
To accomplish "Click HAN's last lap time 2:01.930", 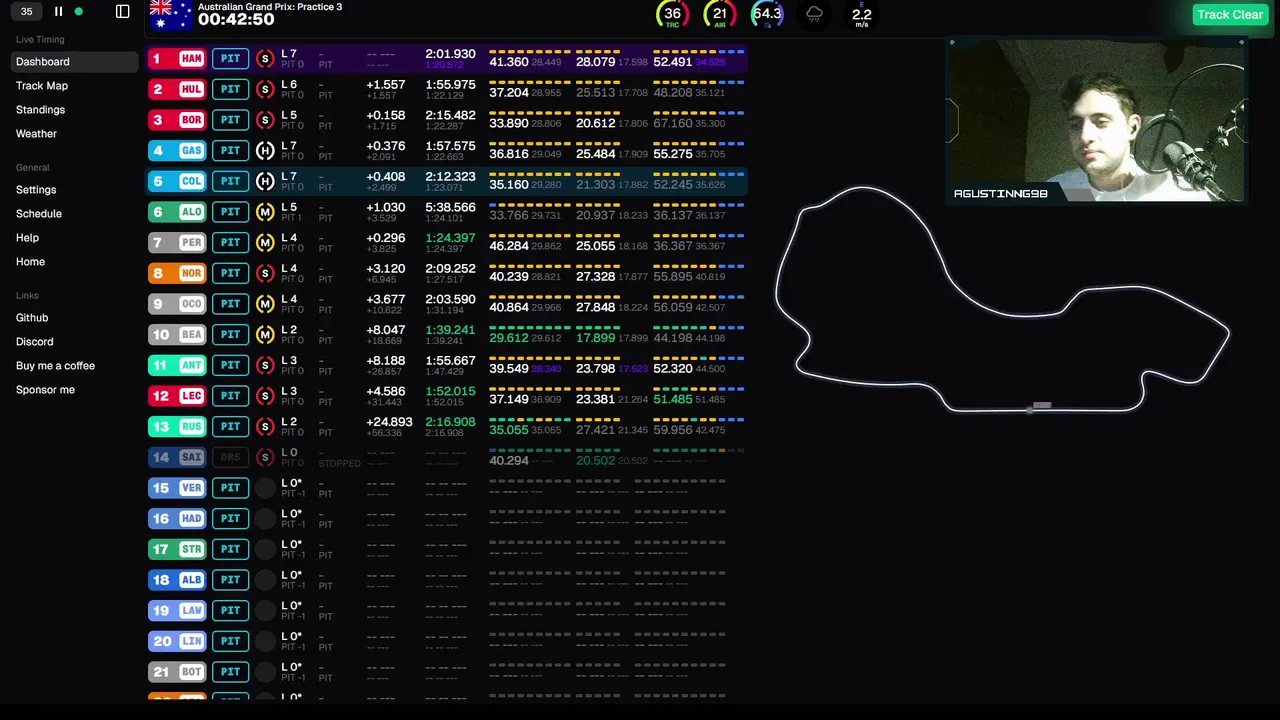I will [x=450, y=54].
